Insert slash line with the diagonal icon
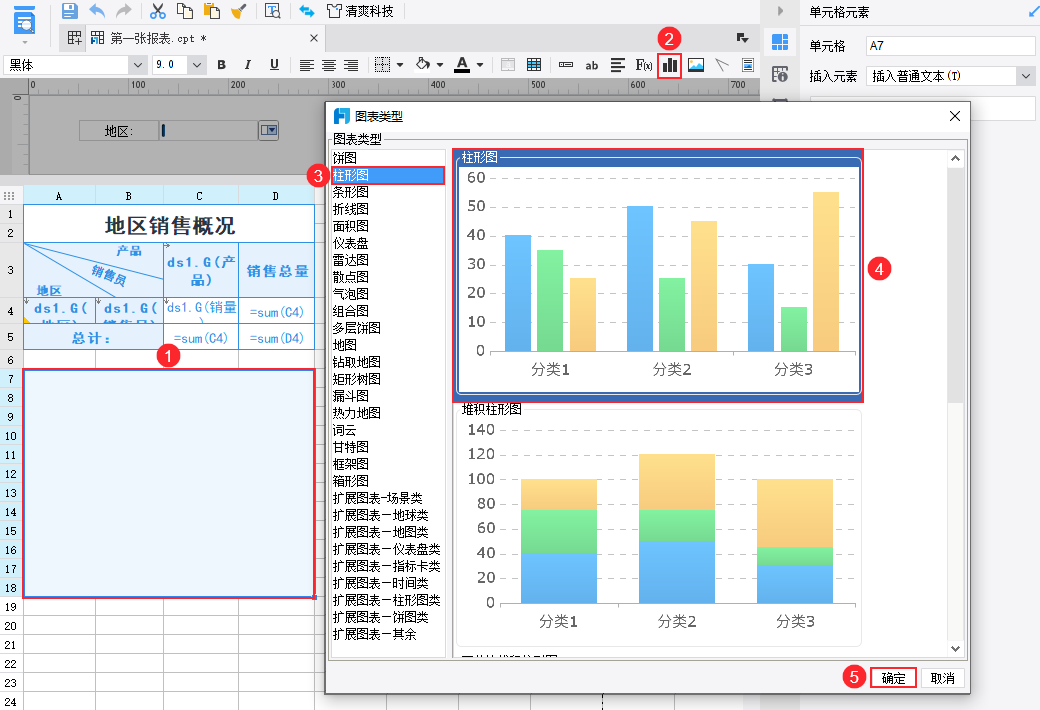 tap(722, 65)
